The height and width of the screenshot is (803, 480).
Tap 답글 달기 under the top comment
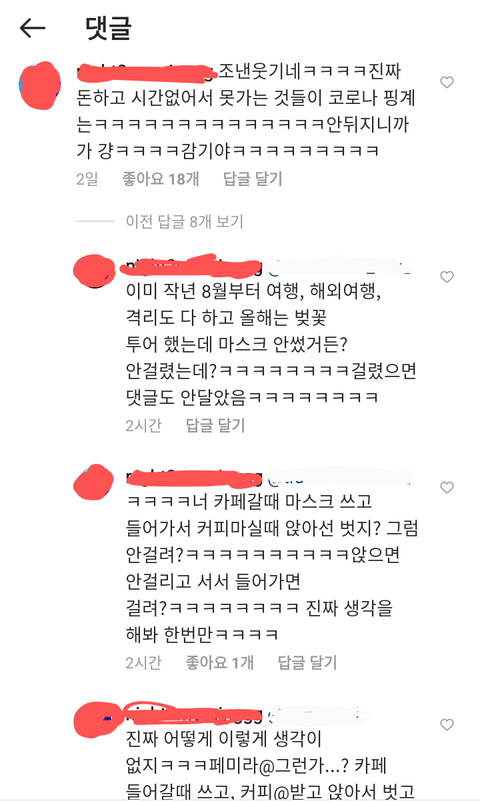253,179
